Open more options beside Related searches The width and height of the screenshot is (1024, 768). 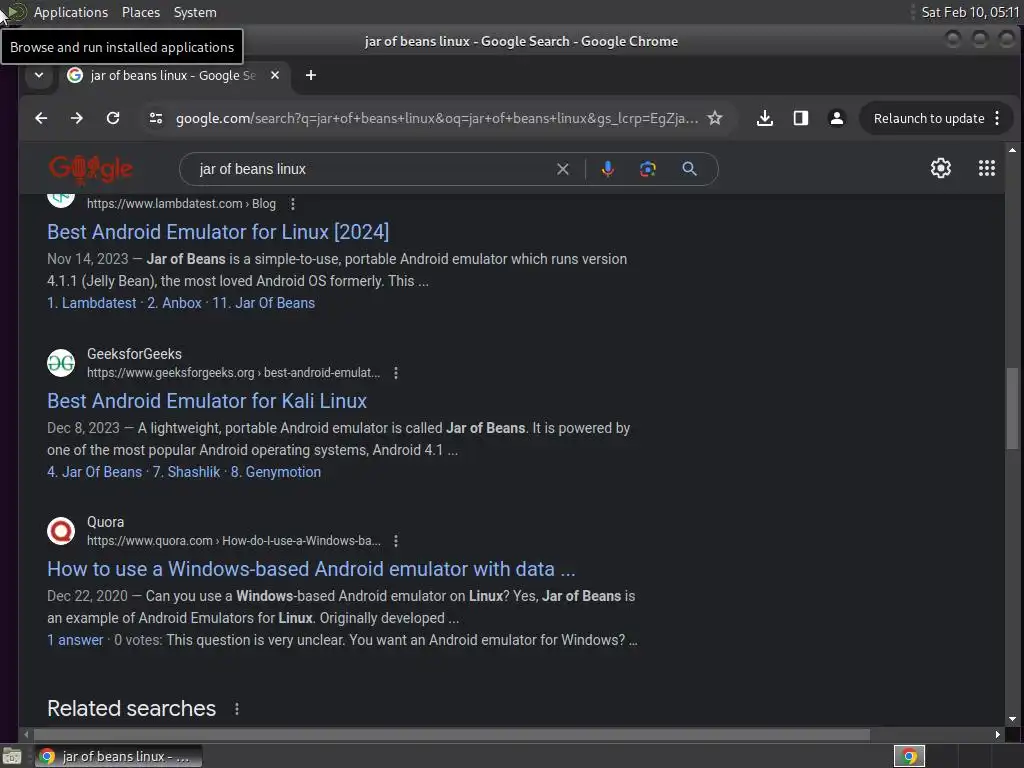click(x=236, y=709)
